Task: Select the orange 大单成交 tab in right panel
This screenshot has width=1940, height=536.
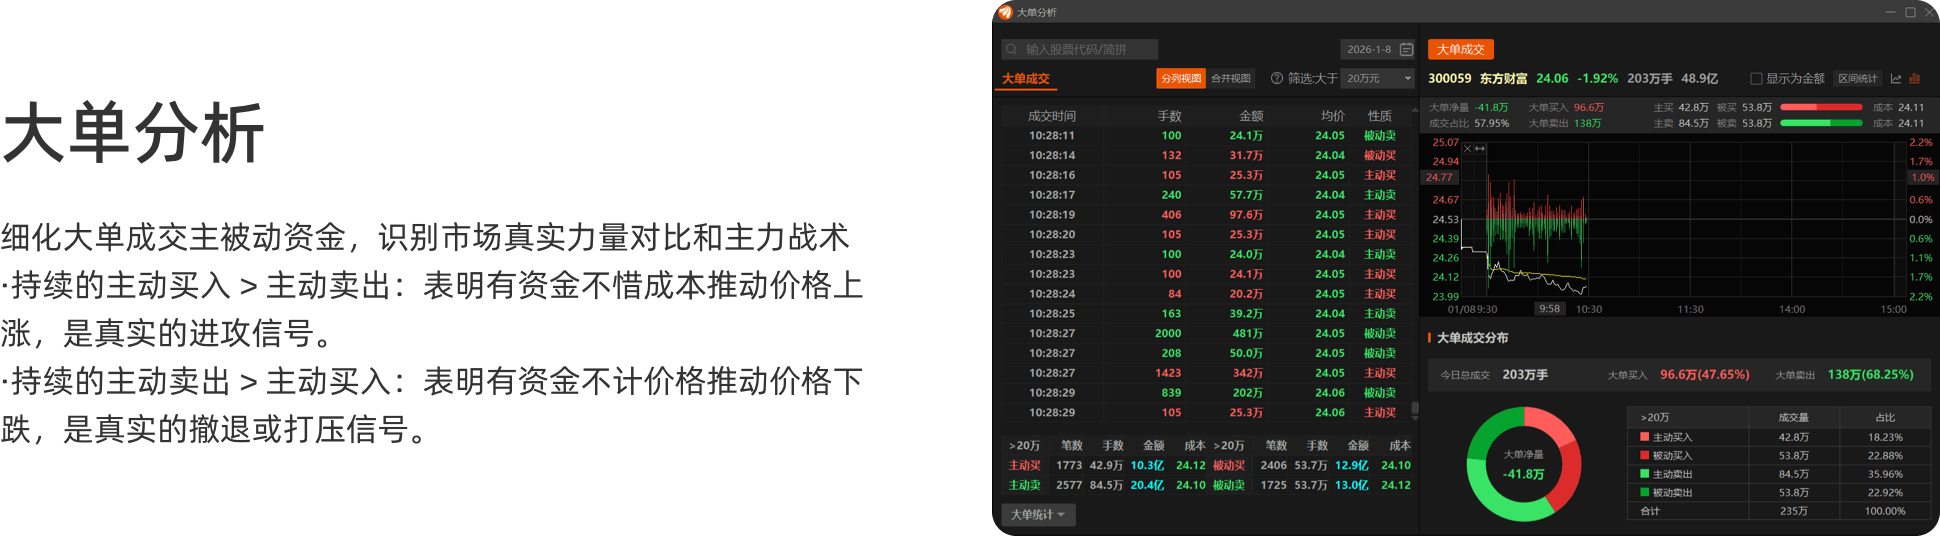Action: pos(1460,49)
